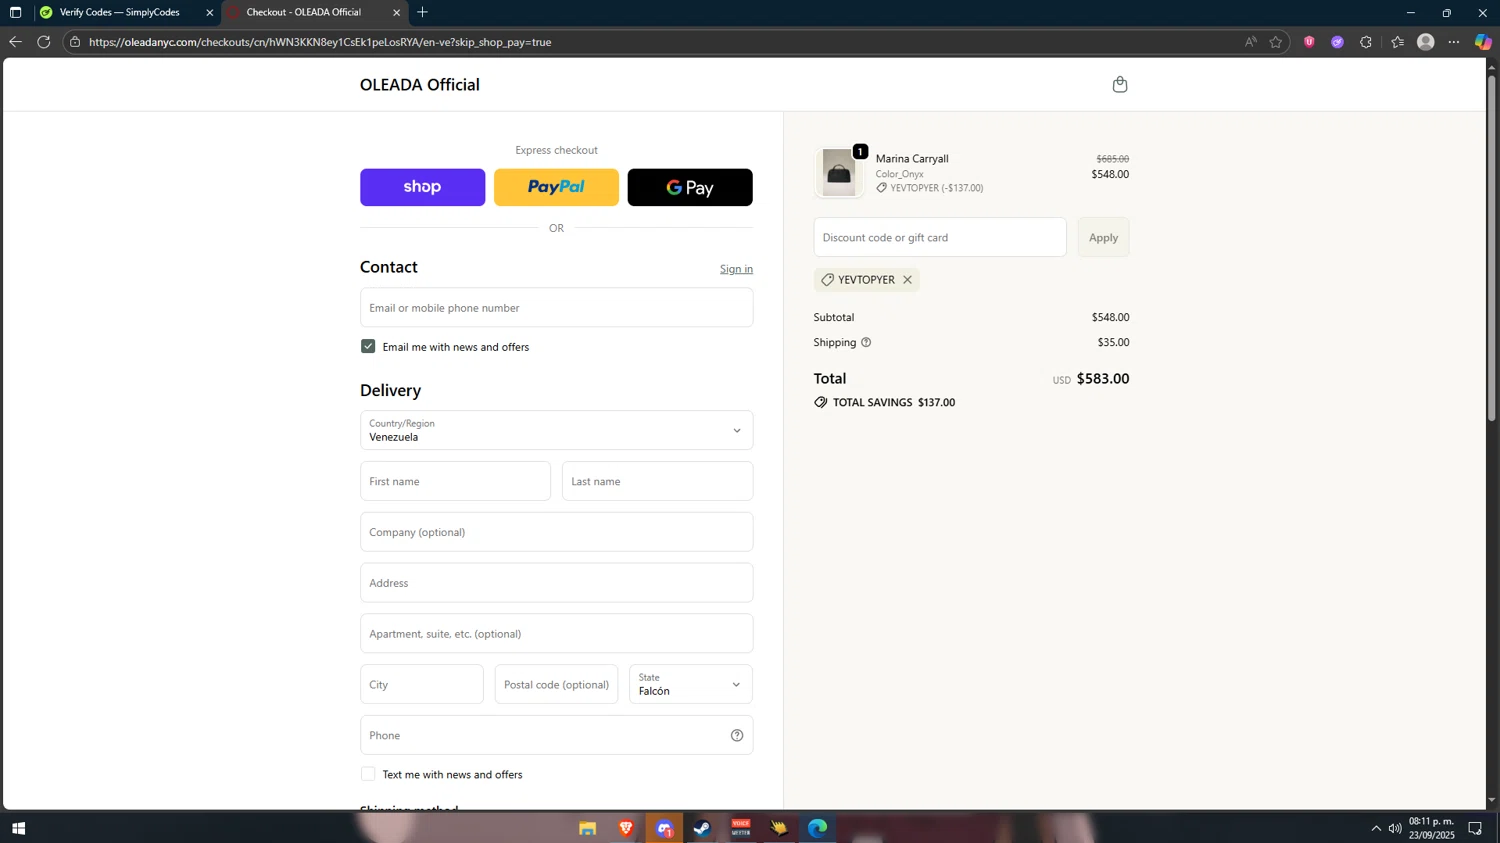1500x843 pixels.
Task: Click the City input field
Action: (421, 684)
